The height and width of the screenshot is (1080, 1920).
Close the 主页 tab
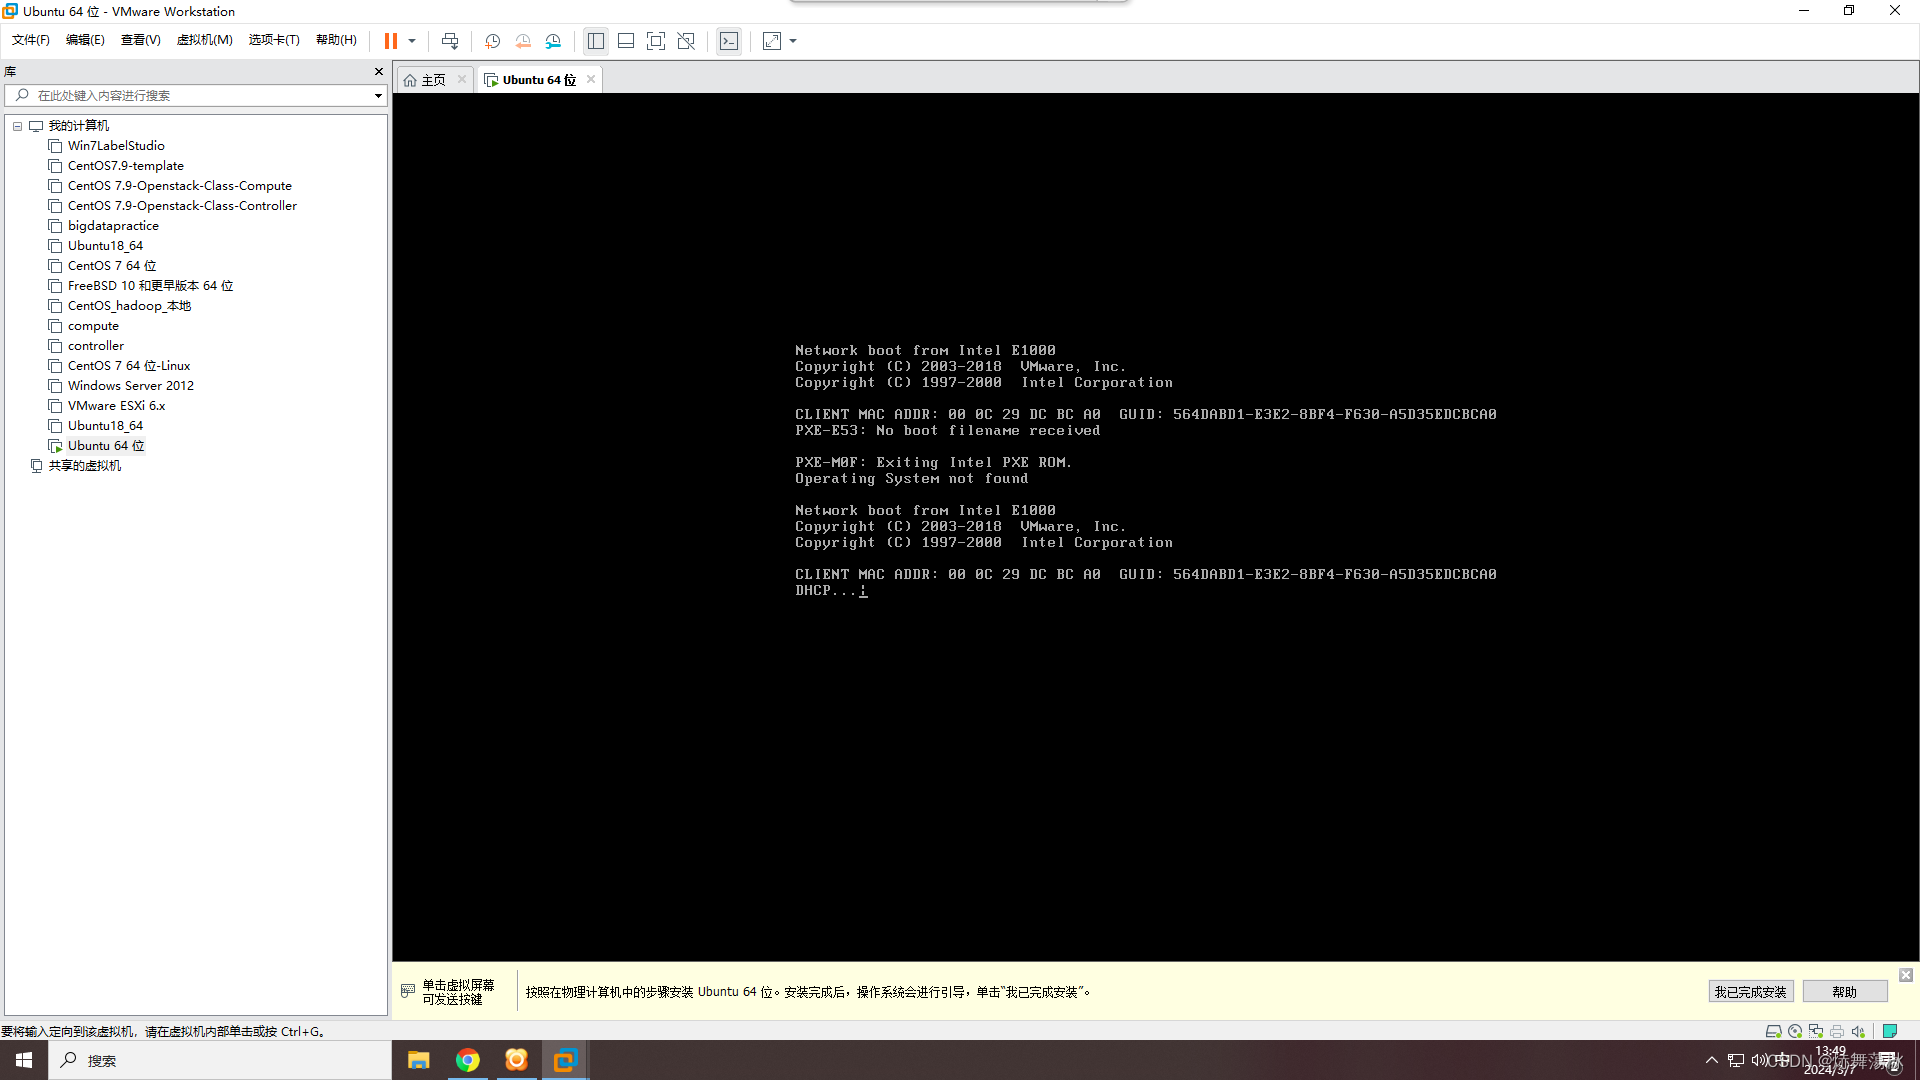[x=462, y=79]
